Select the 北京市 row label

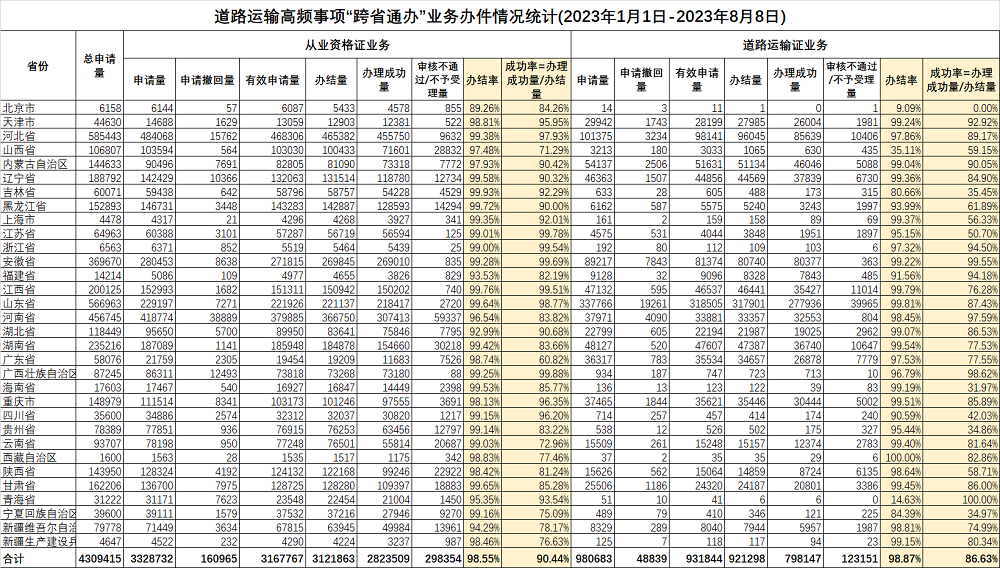click(19, 107)
